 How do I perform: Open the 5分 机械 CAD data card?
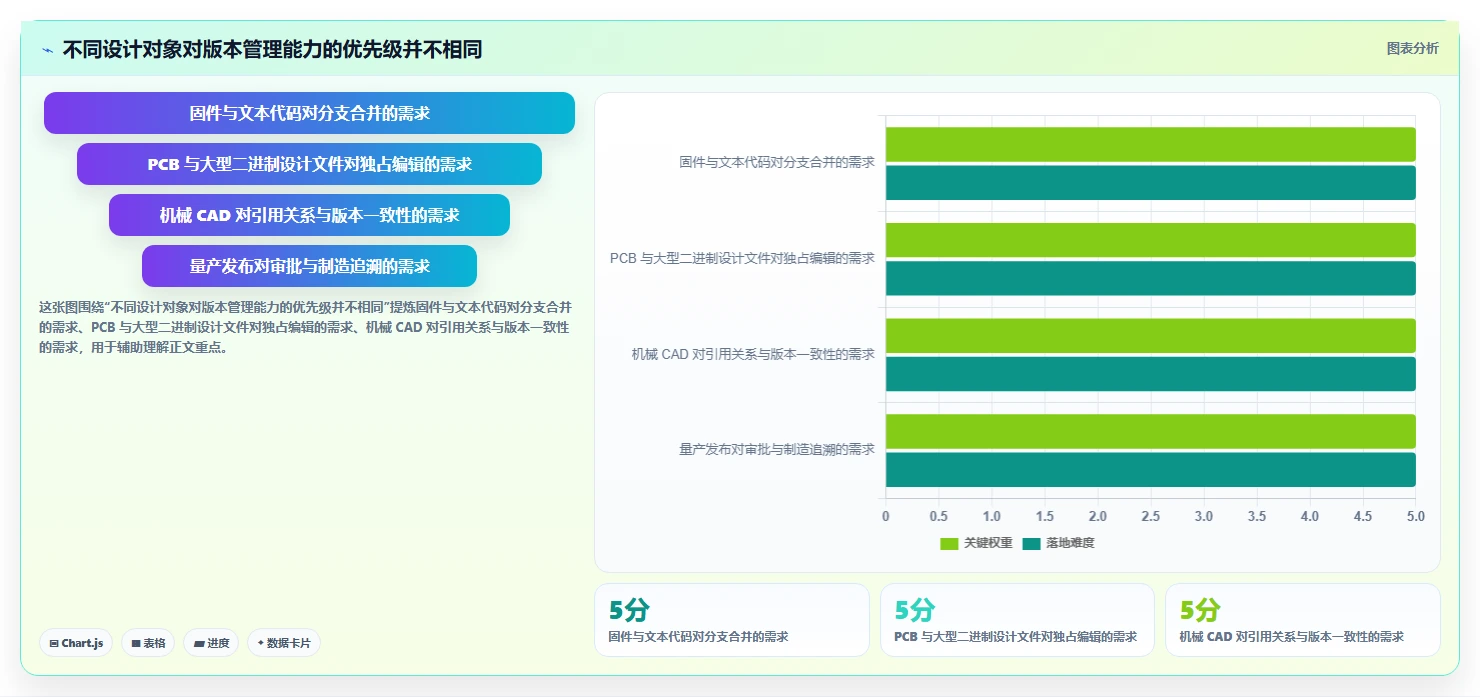tap(1303, 620)
